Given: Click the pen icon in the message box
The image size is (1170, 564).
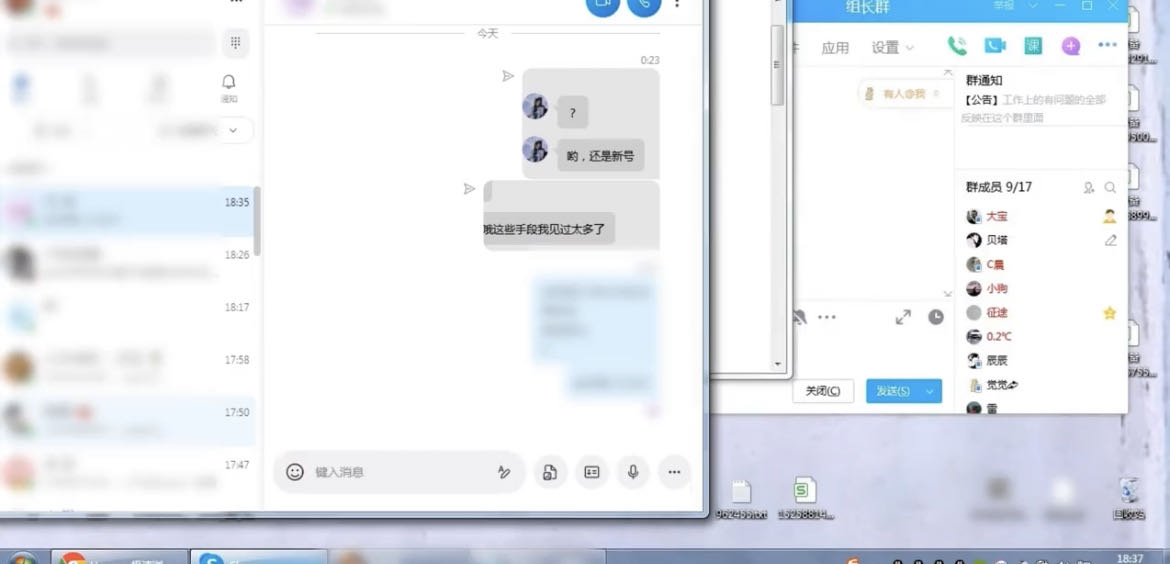Looking at the screenshot, I should click(x=504, y=472).
